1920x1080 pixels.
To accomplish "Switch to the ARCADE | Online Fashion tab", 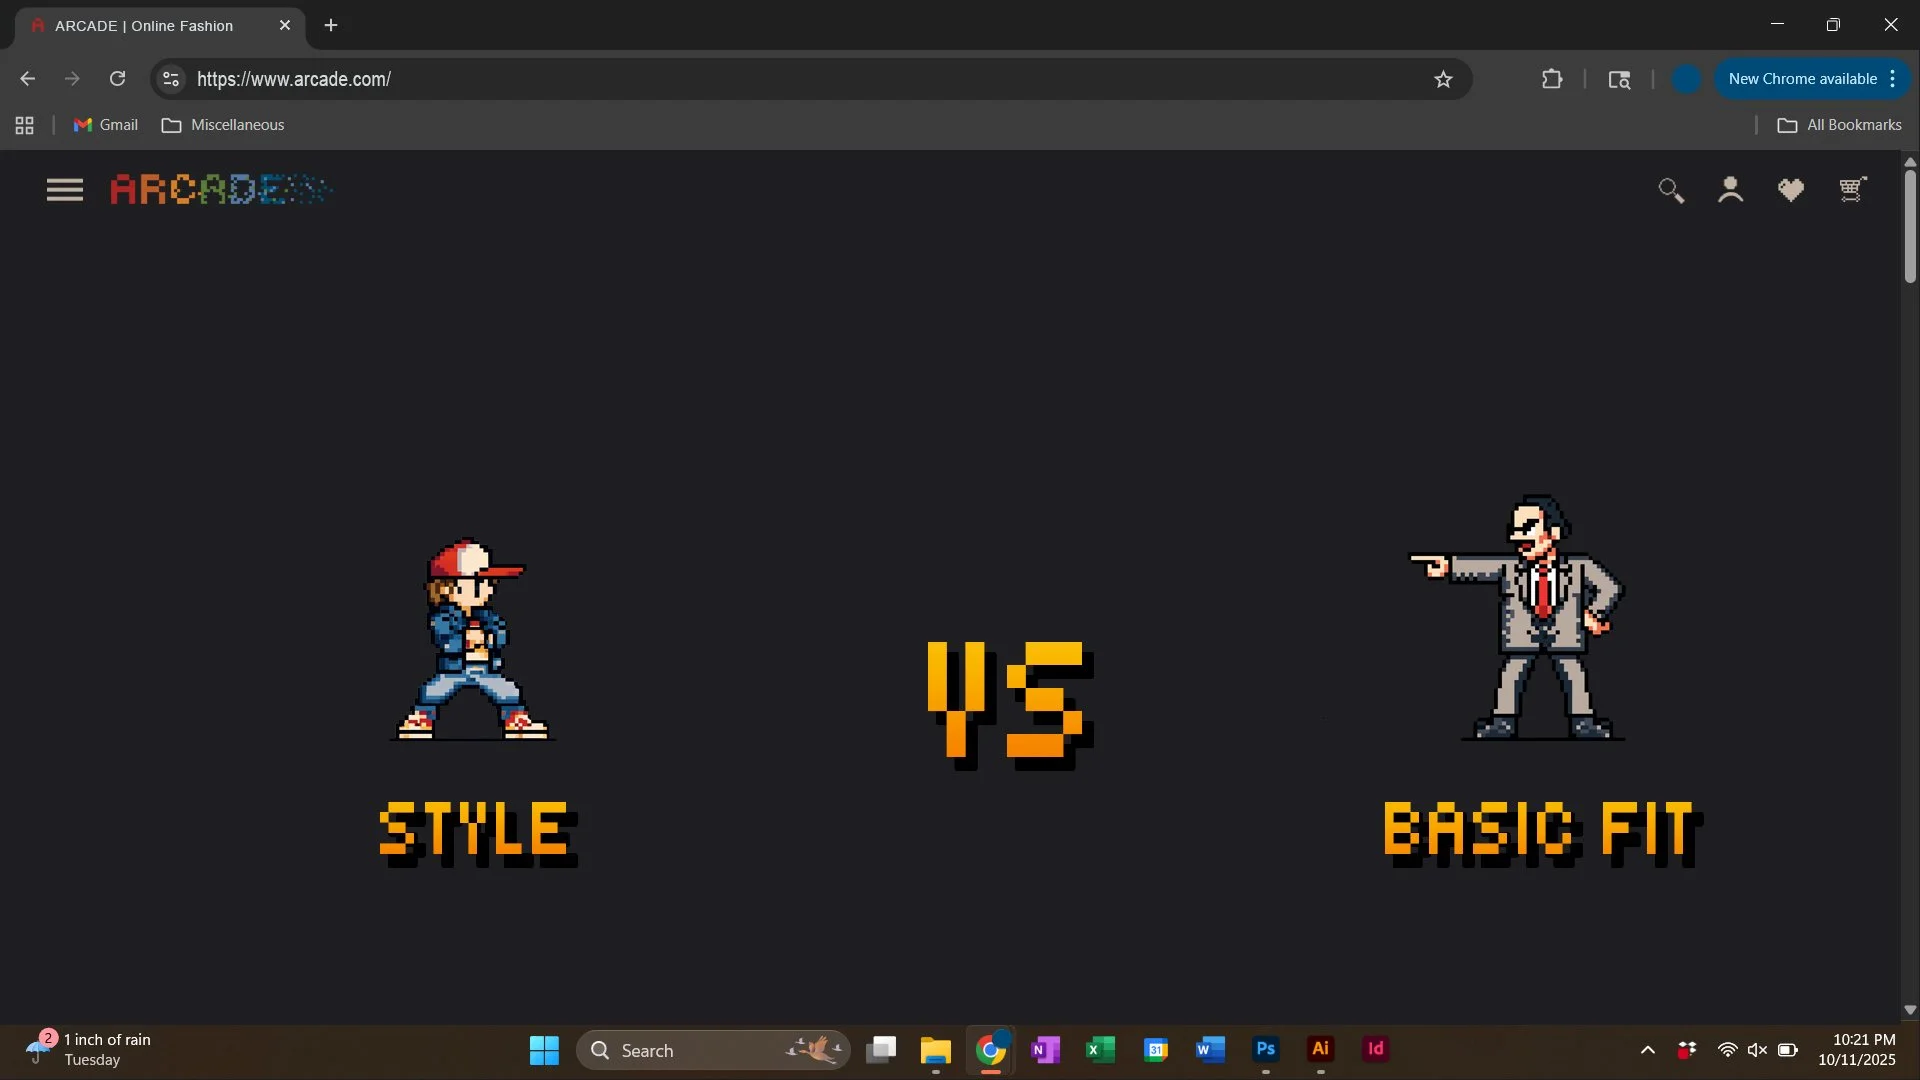I will [145, 26].
